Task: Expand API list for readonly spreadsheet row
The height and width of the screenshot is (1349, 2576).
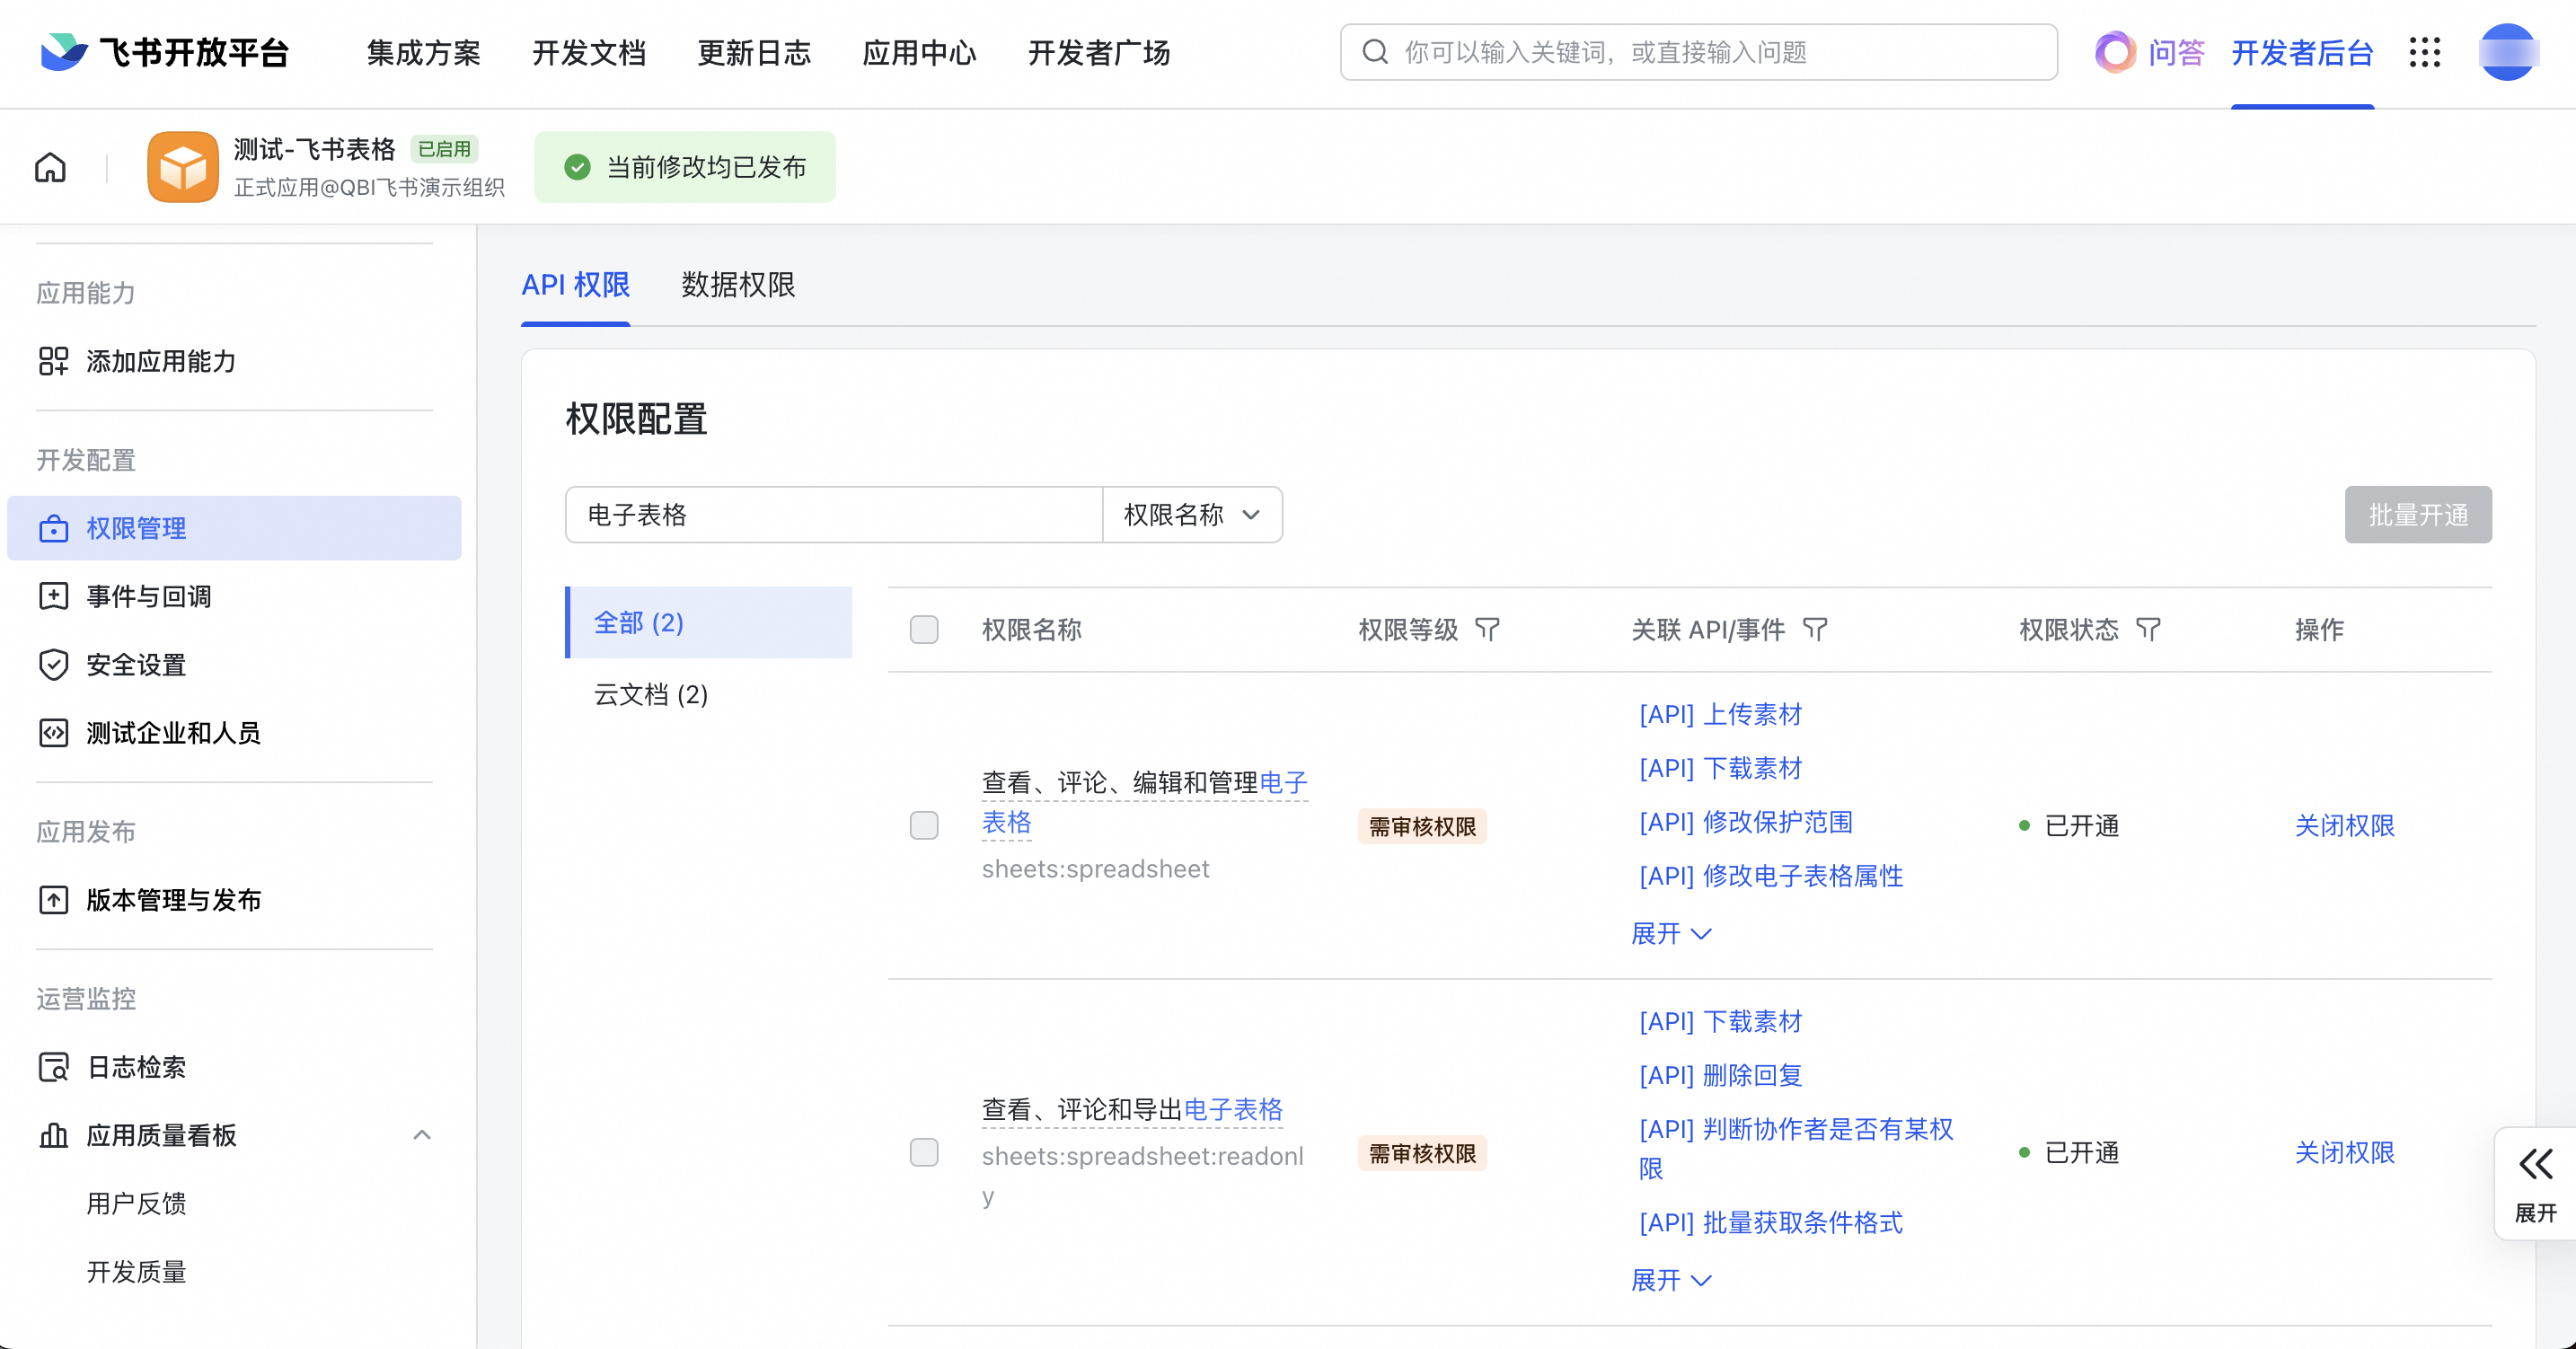Action: 1671,1280
